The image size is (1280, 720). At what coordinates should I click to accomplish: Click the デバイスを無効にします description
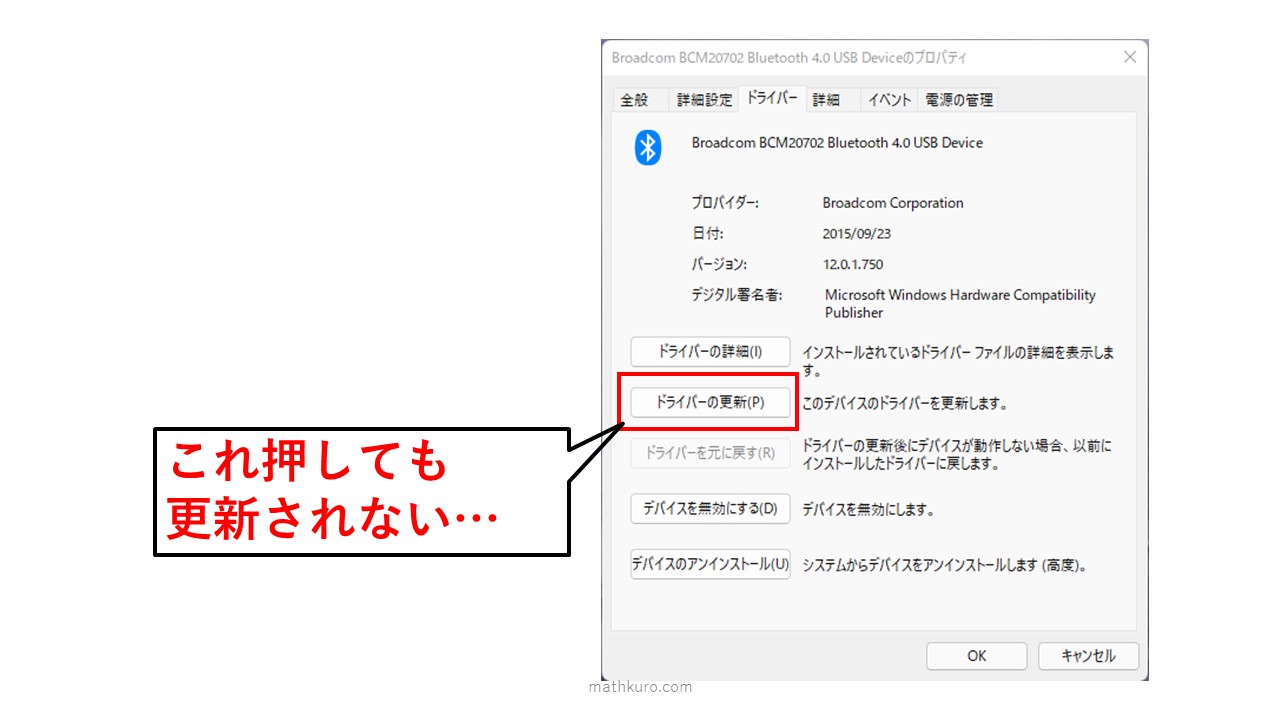tap(868, 510)
